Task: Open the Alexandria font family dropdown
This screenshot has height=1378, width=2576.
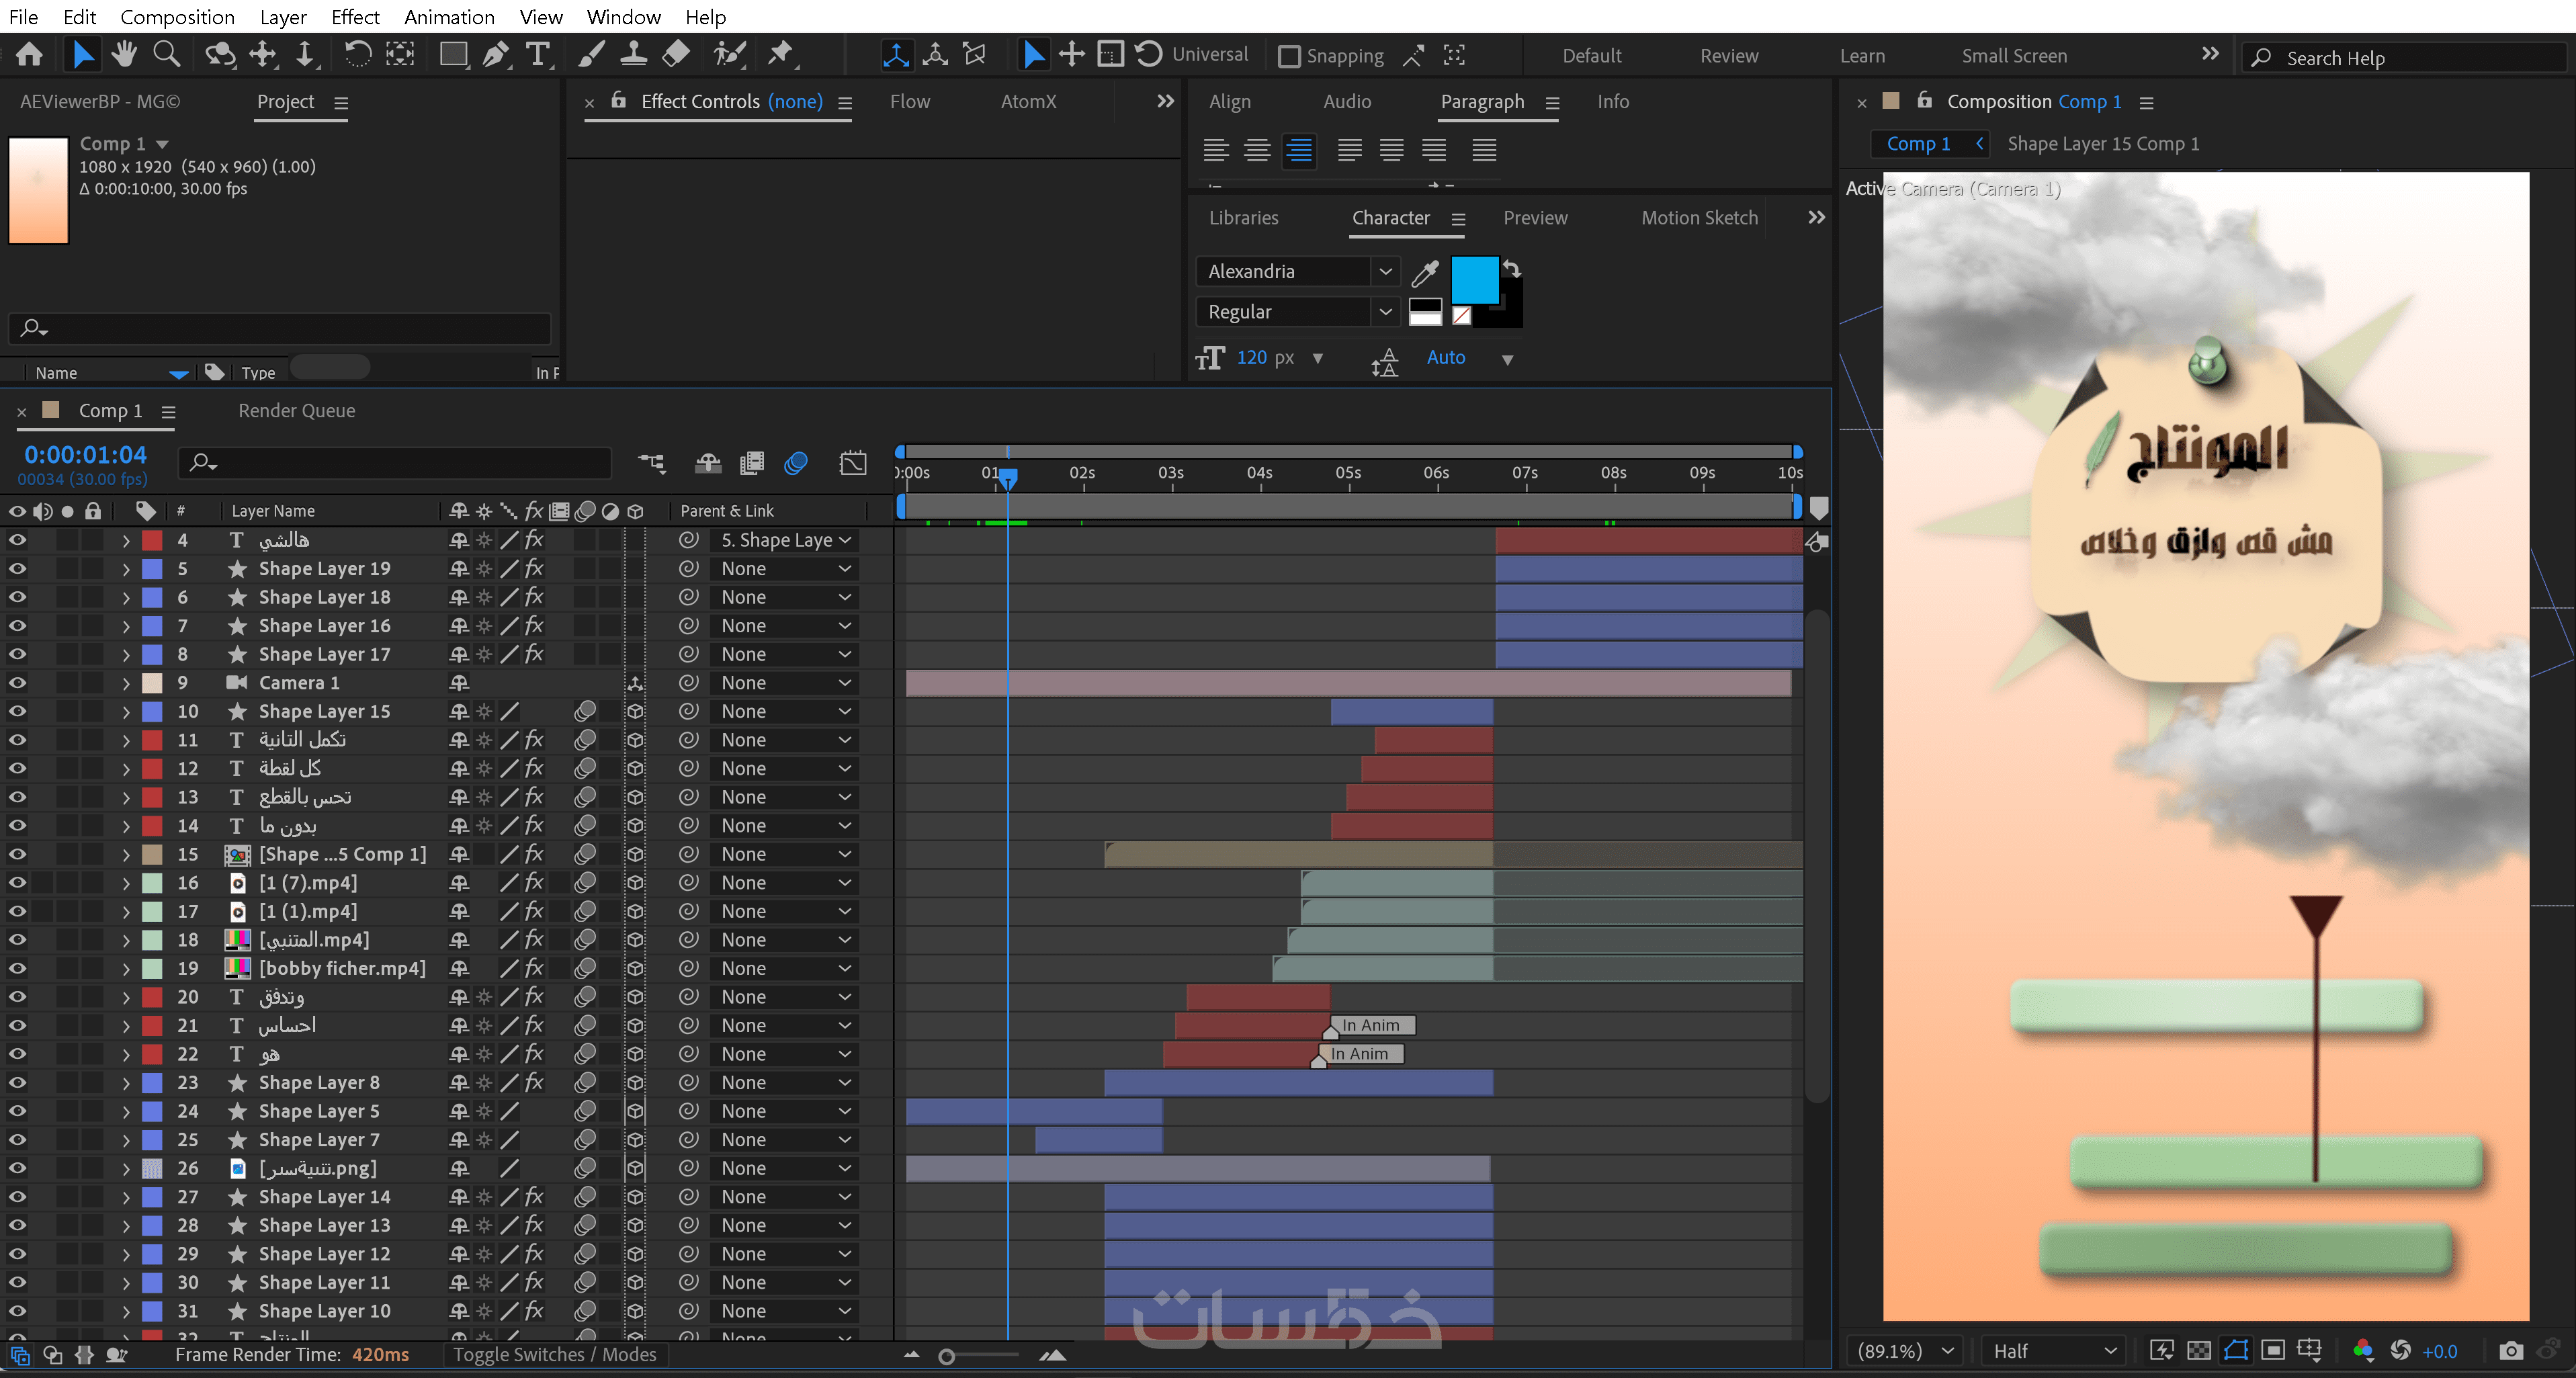Action: pos(1385,272)
